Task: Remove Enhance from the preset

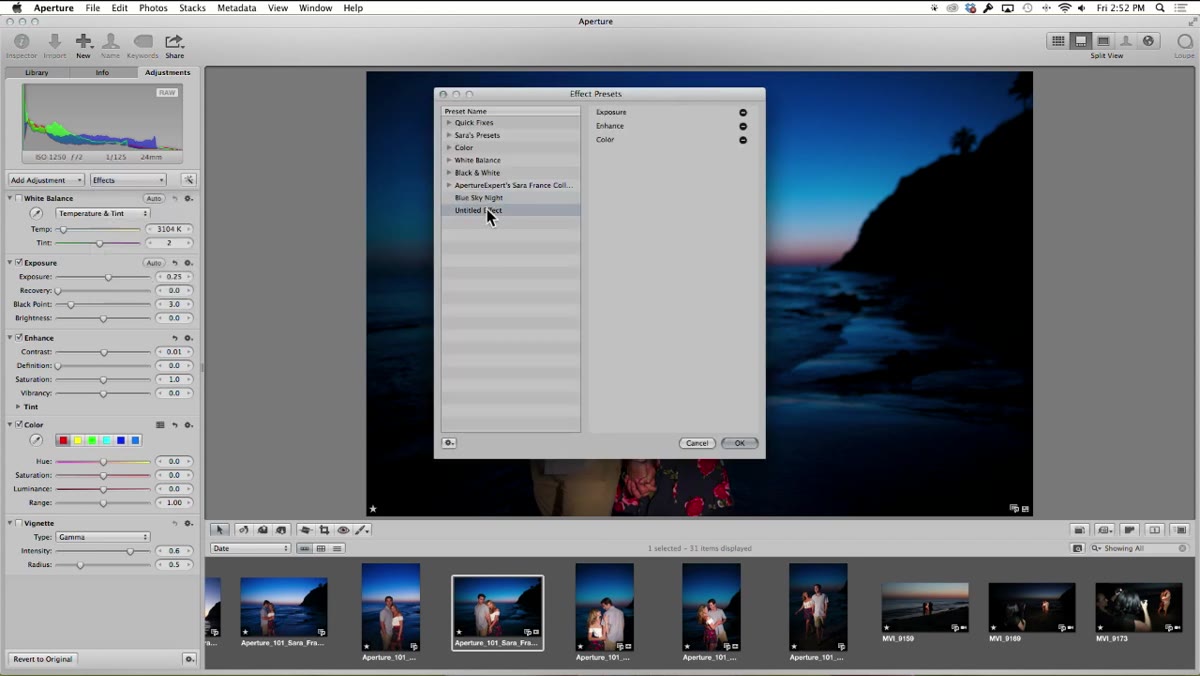Action: (x=743, y=126)
